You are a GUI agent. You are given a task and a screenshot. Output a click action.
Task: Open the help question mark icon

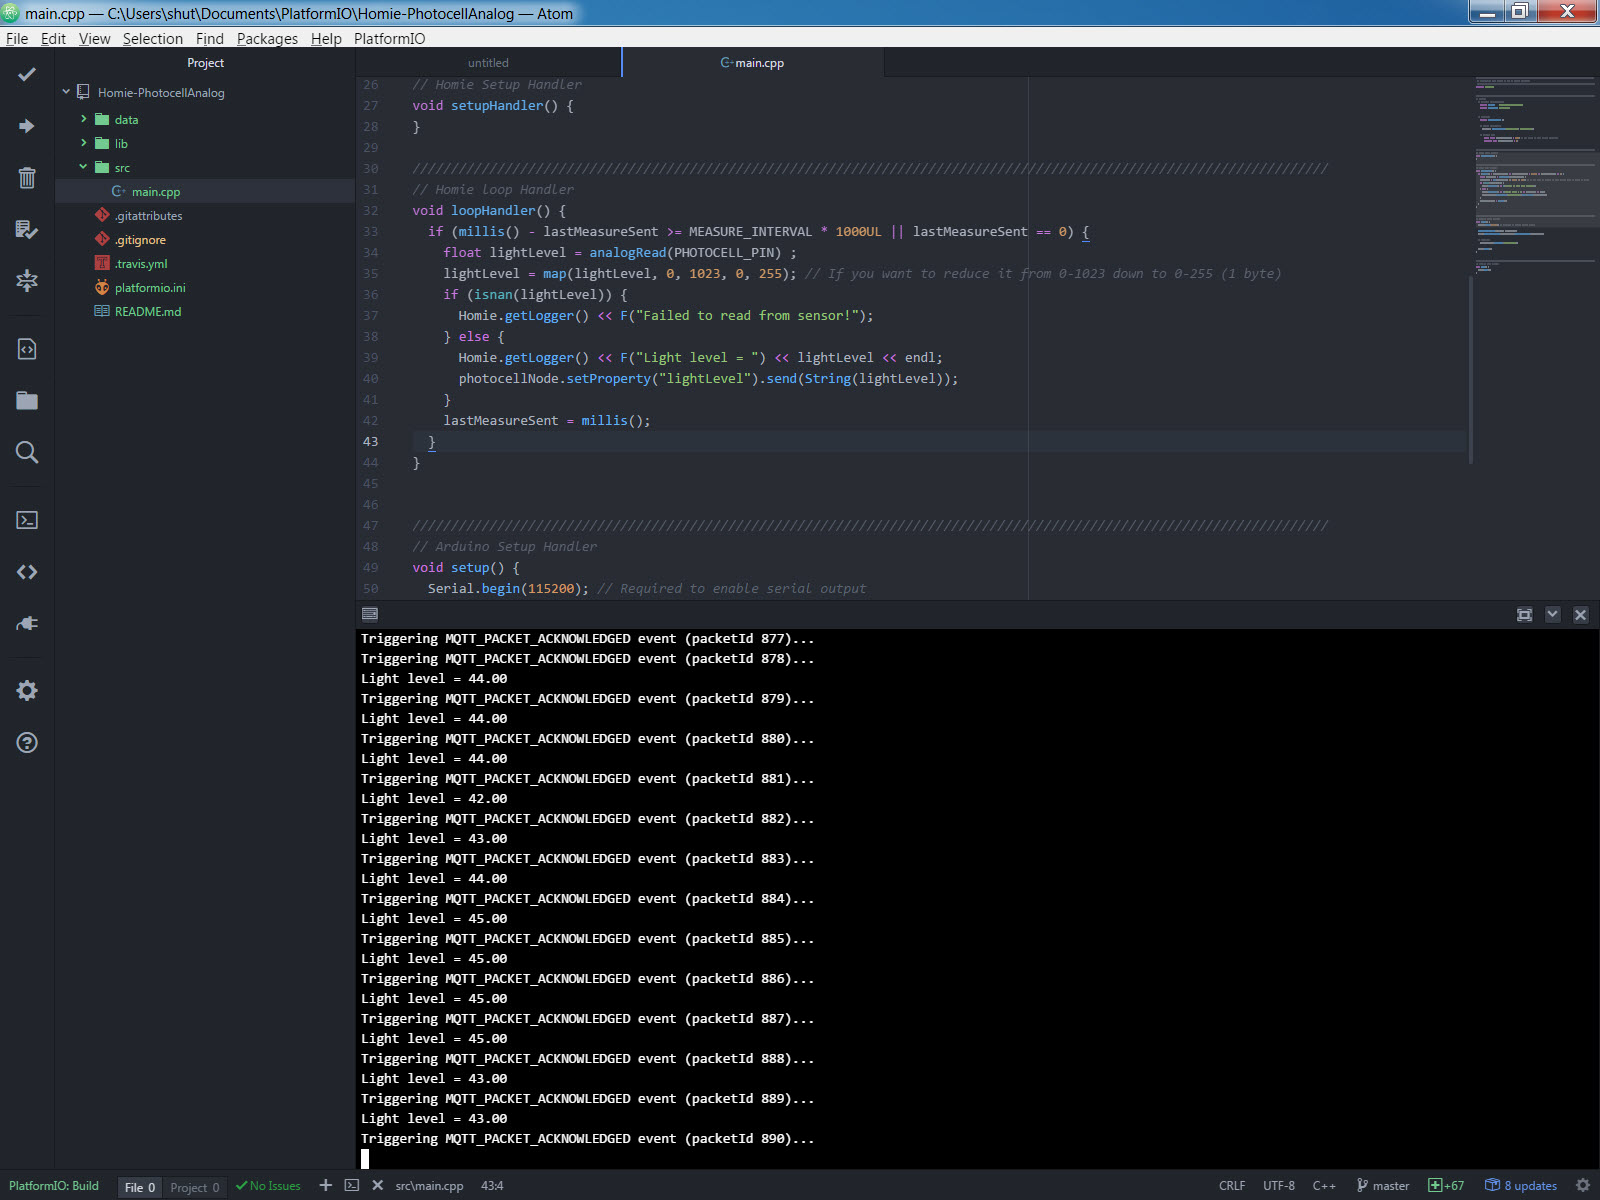pyautogui.click(x=27, y=742)
